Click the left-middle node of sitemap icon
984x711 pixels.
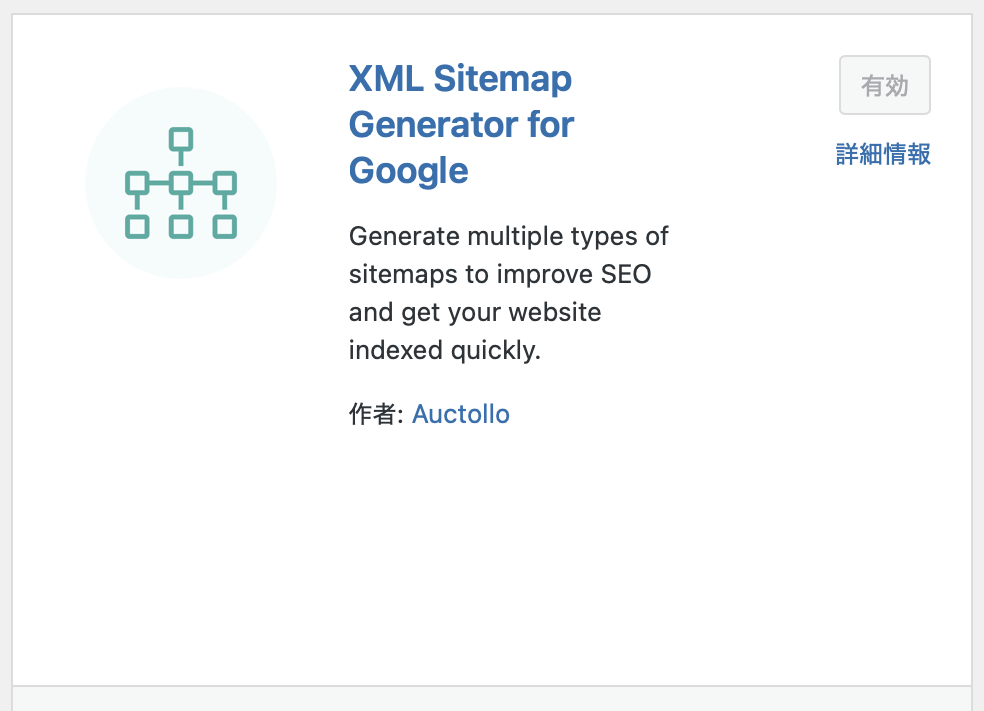point(137,183)
